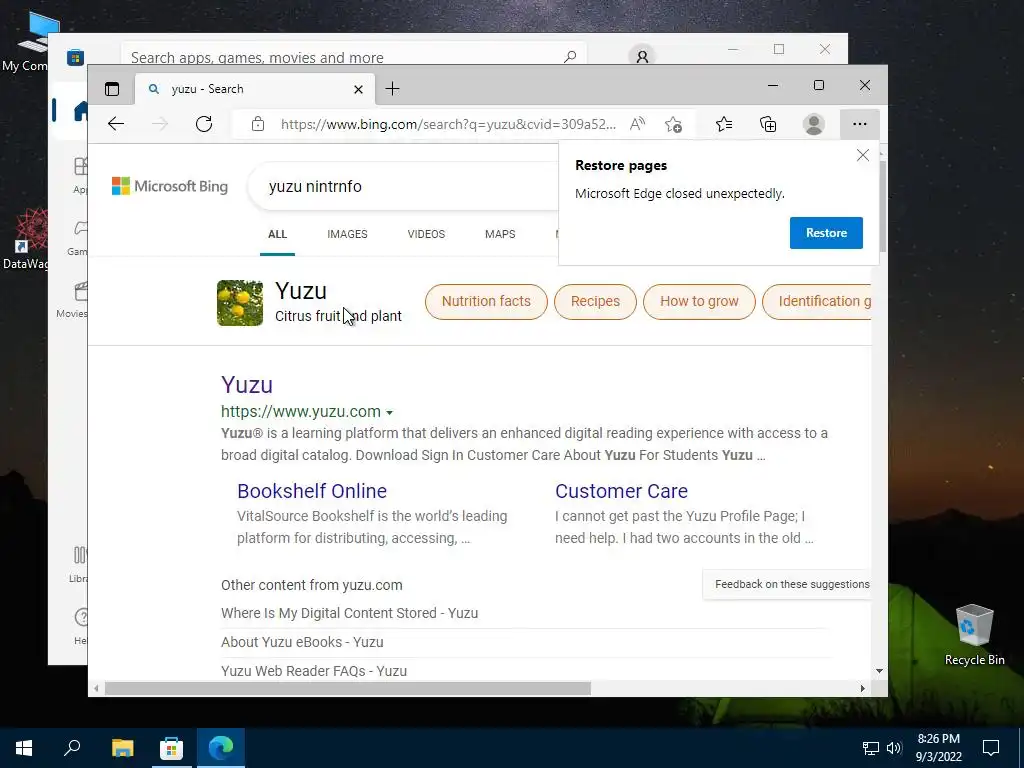
Task: Open taskbar search magnifier
Action: coord(72,748)
